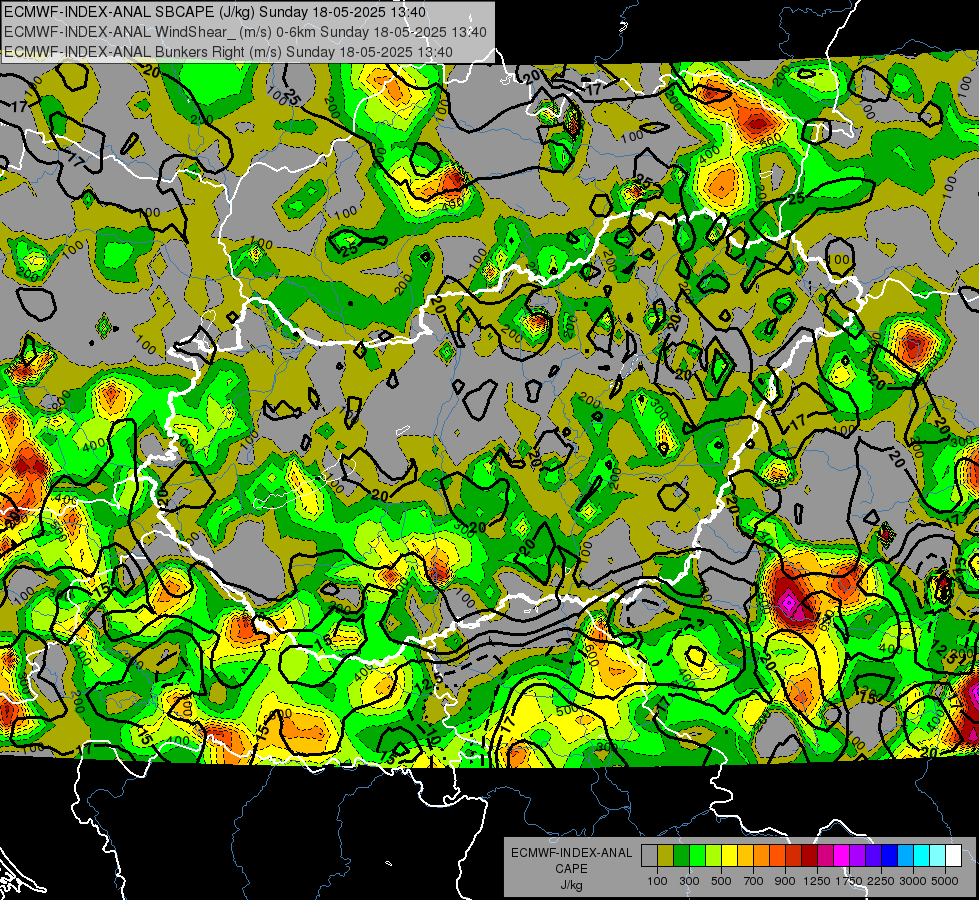Click the pink-magenta swatch right of 1250
The width and height of the screenshot is (979, 900).
tap(825, 856)
